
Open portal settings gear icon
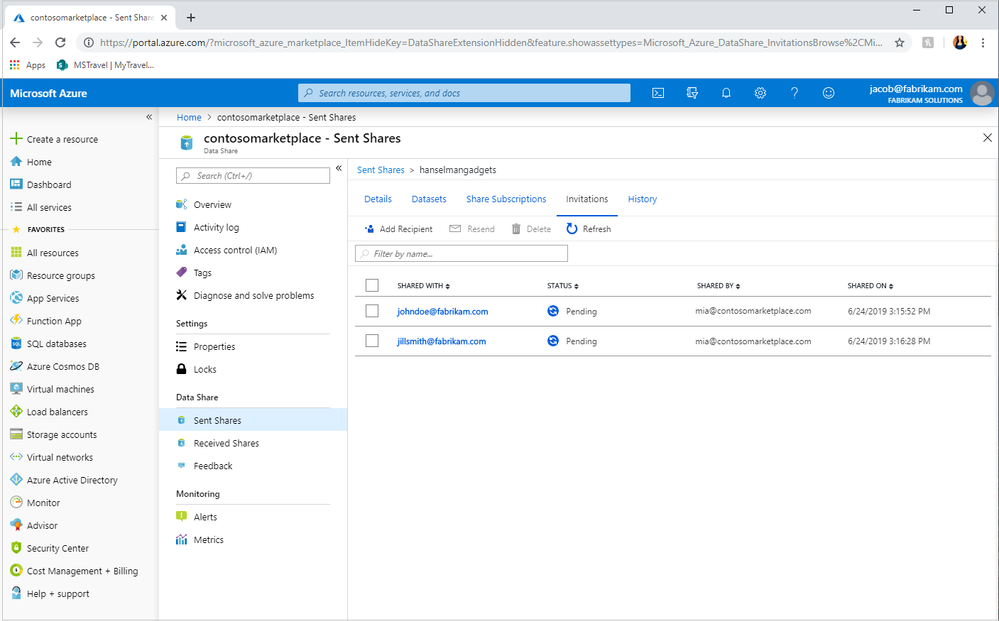[x=760, y=93]
